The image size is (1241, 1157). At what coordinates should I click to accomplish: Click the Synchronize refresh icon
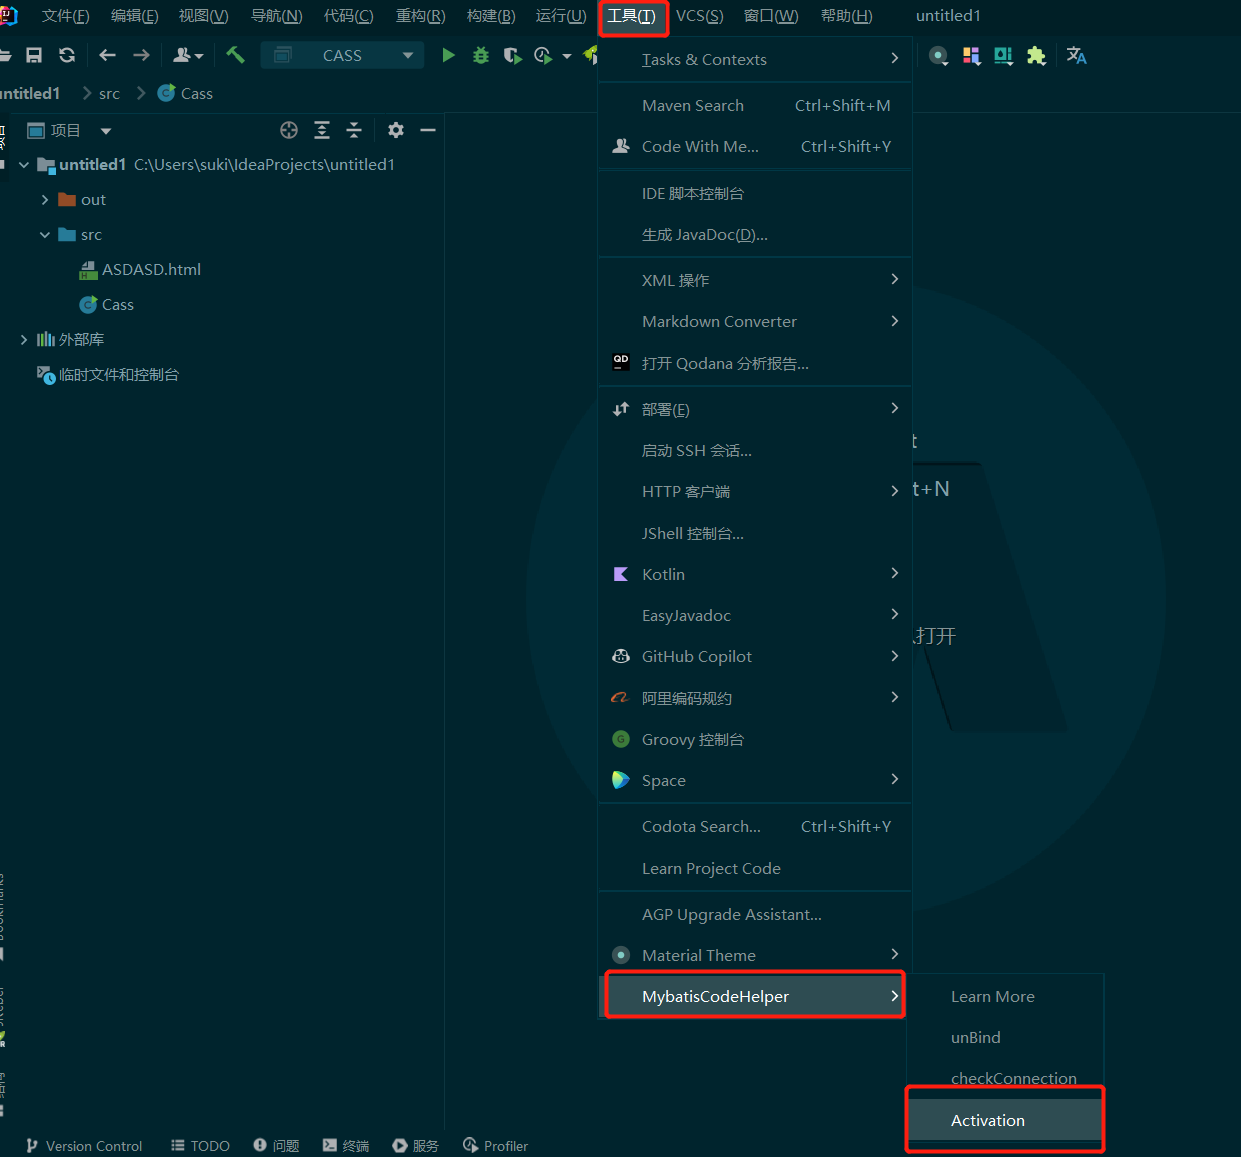coord(67,55)
